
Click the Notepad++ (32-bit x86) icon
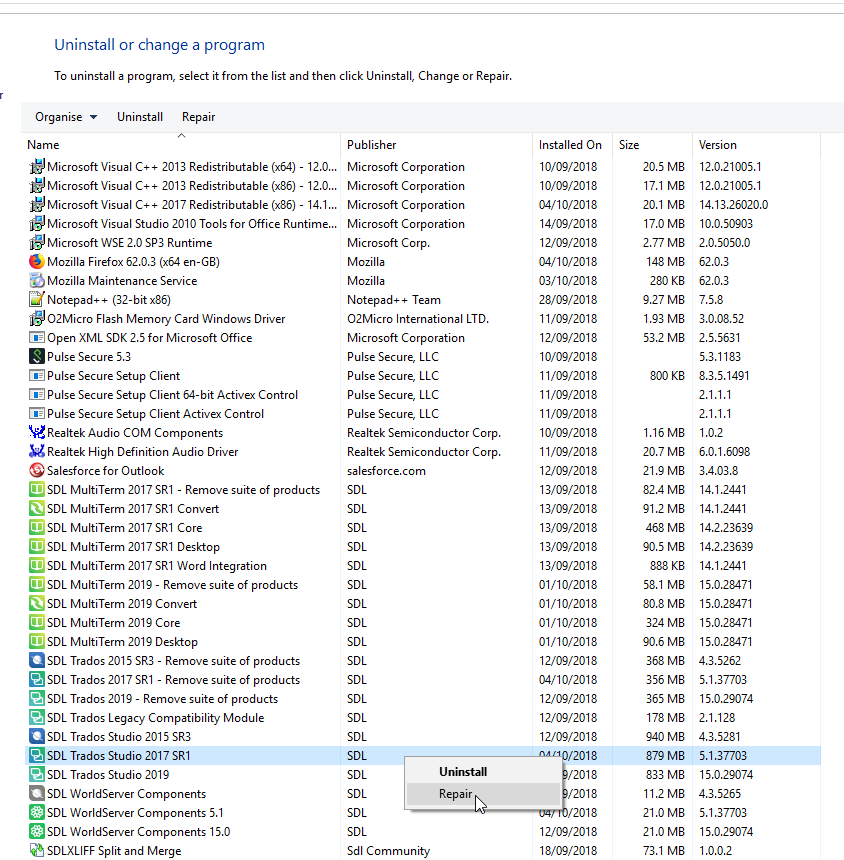[37, 299]
